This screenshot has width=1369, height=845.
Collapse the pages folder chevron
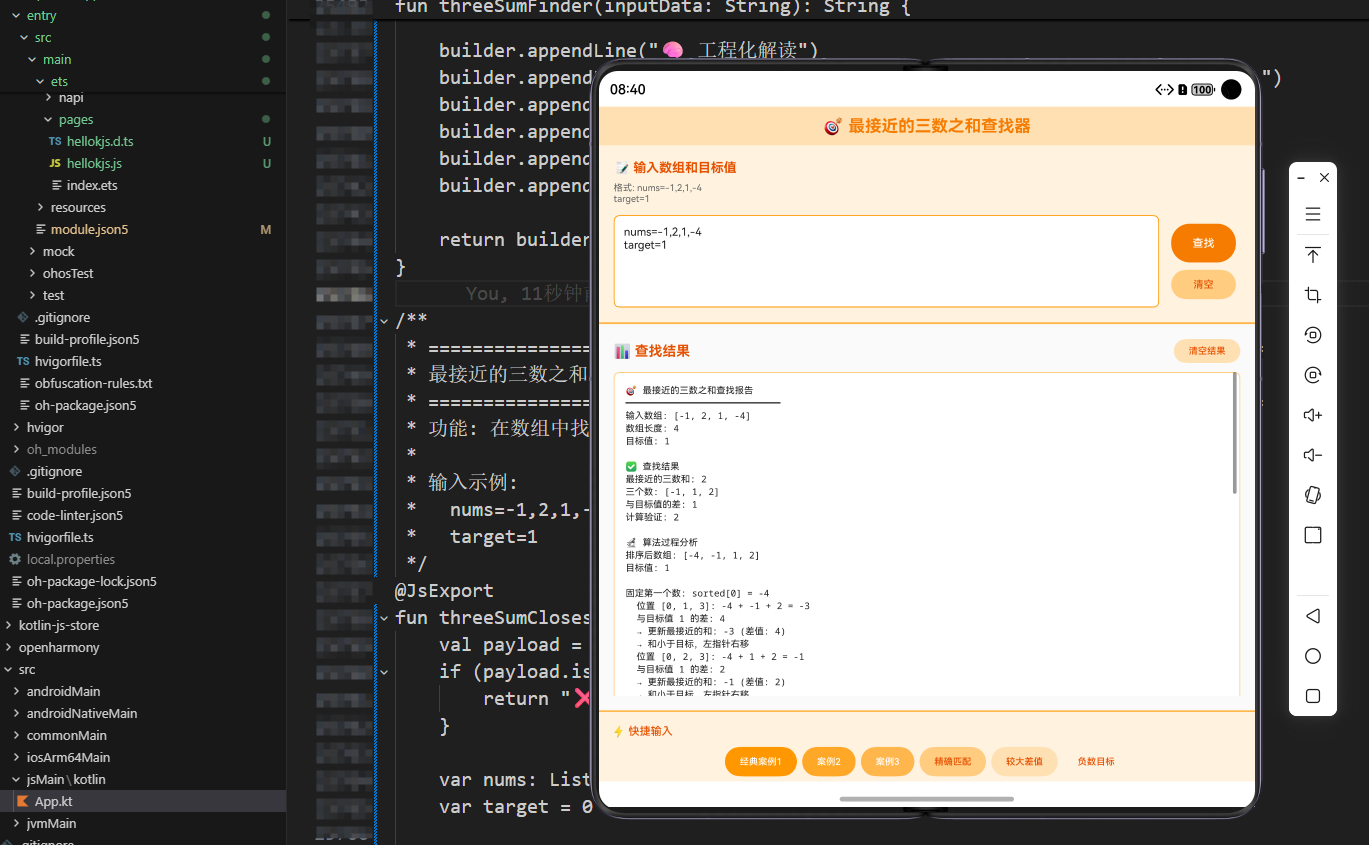(x=49, y=119)
